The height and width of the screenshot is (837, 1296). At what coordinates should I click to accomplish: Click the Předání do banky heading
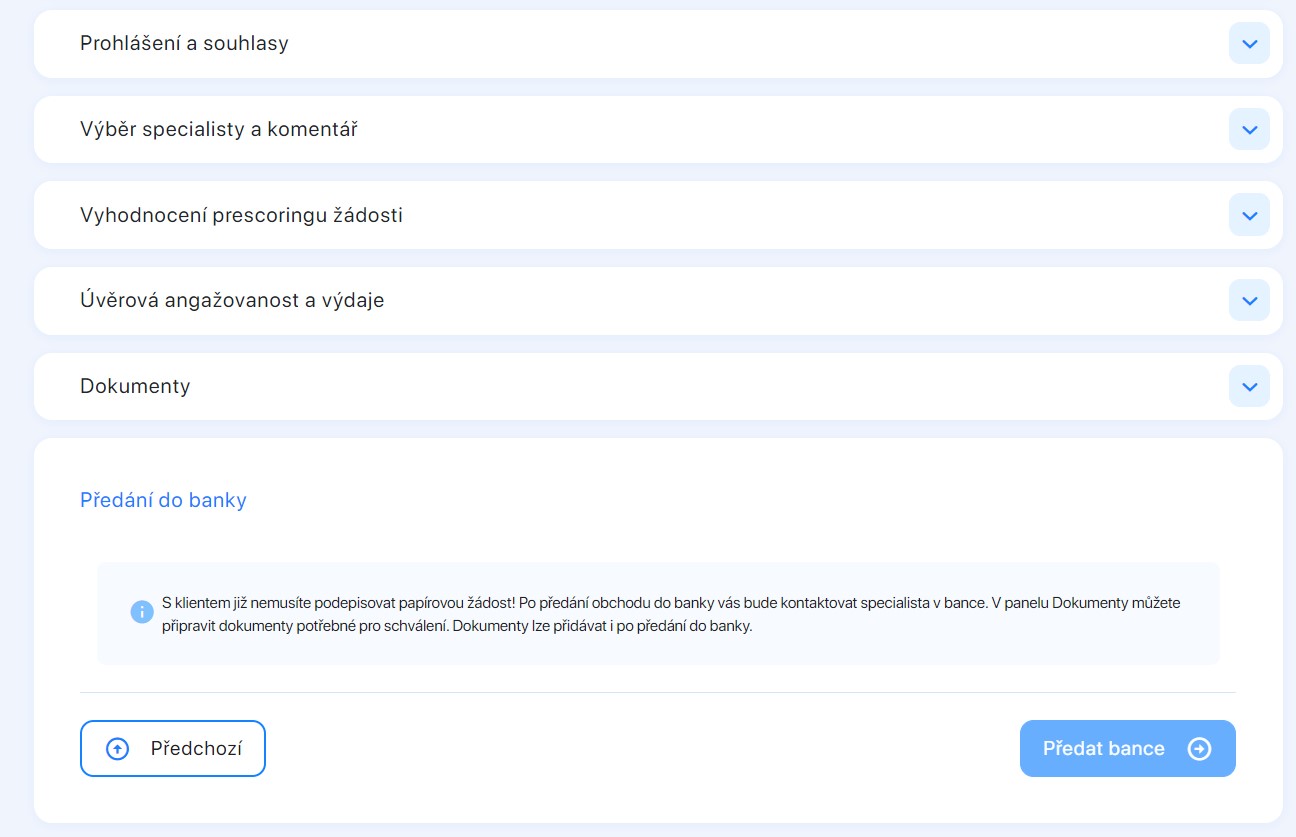tap(163, 500)
